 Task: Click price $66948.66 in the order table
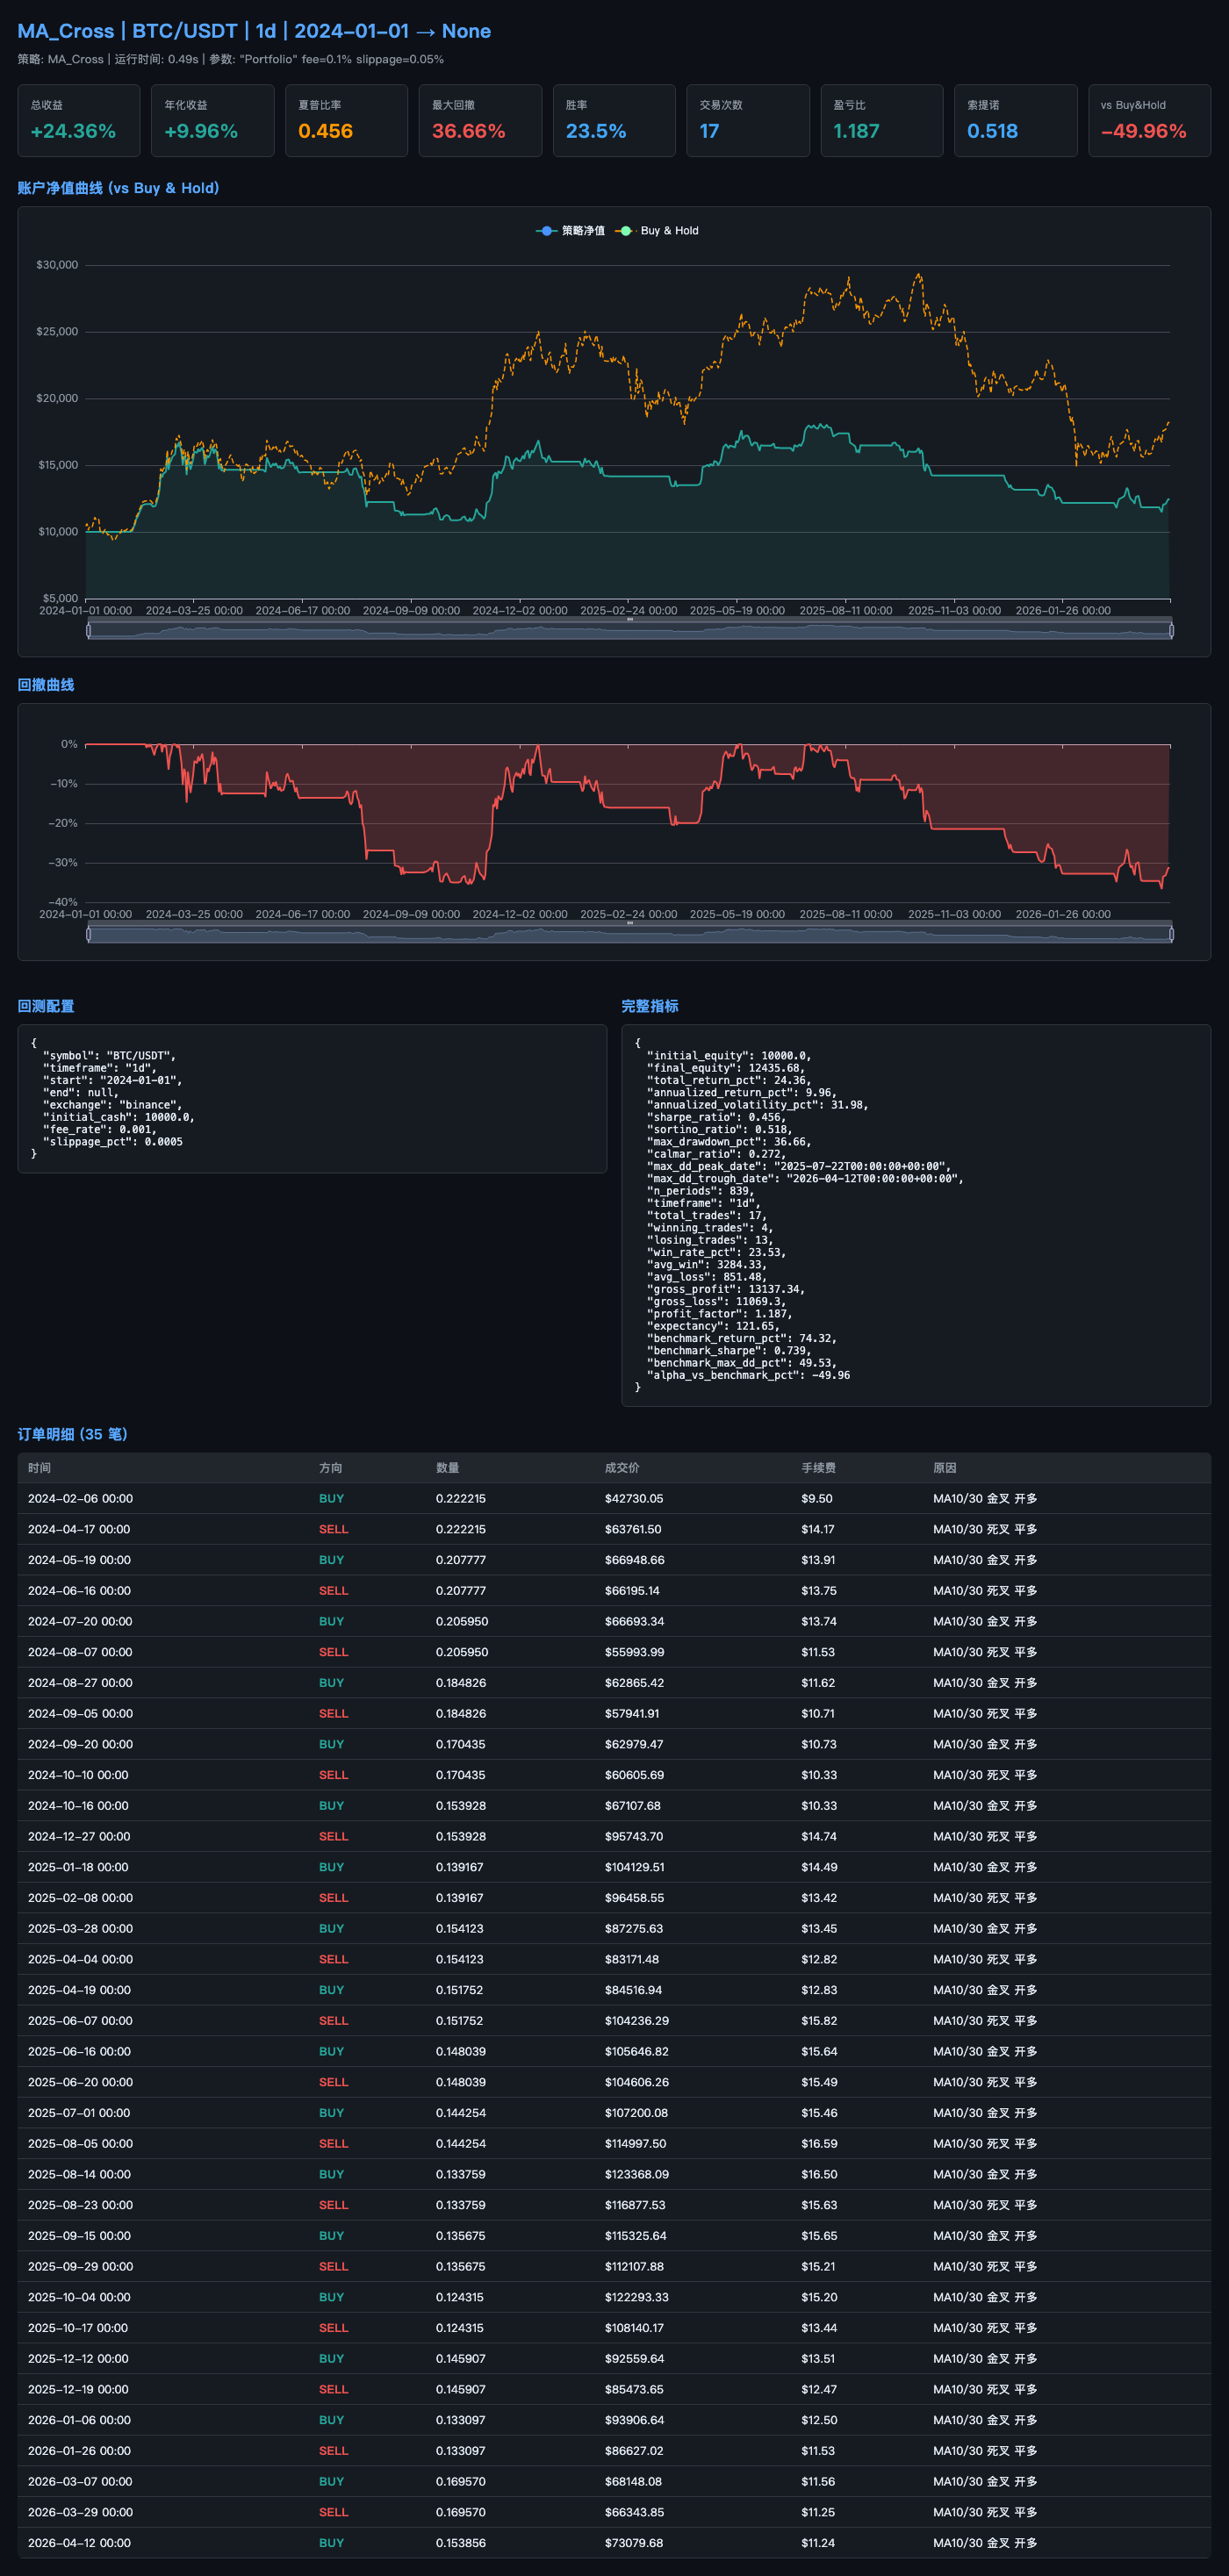(634, 1560)
